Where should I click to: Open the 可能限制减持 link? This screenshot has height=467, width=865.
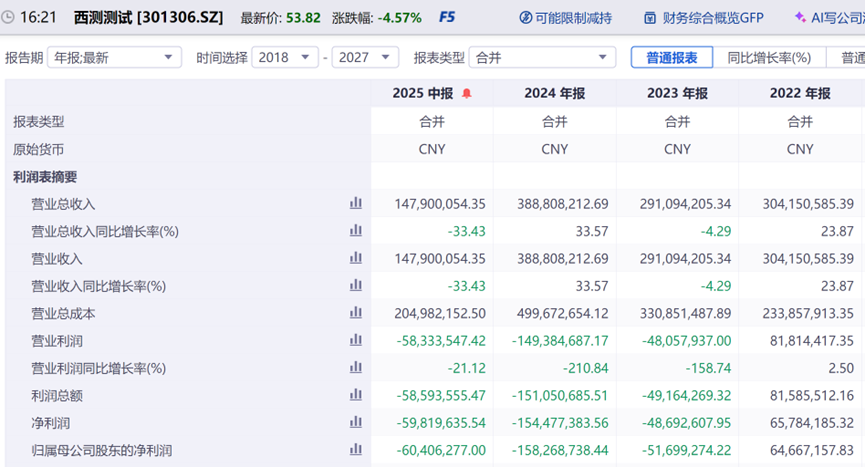[565, 18]
